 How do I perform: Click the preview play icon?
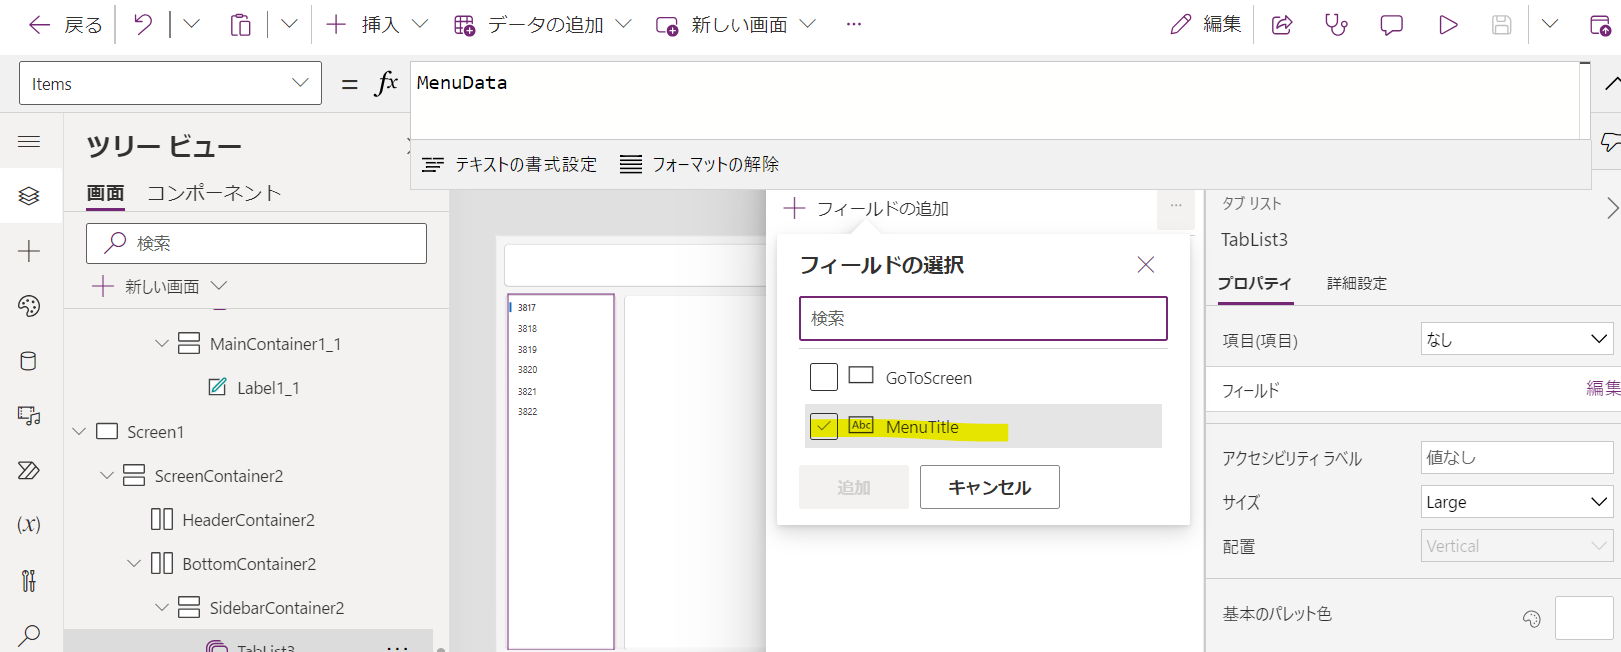[x=1447, y=25]
